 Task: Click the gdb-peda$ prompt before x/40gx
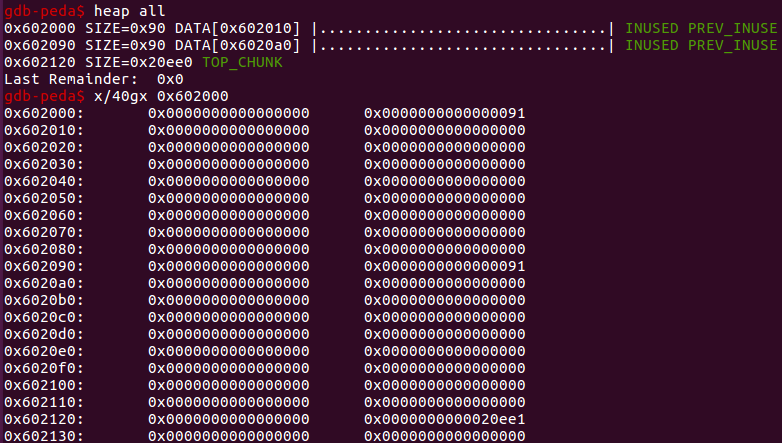(44, 96)
